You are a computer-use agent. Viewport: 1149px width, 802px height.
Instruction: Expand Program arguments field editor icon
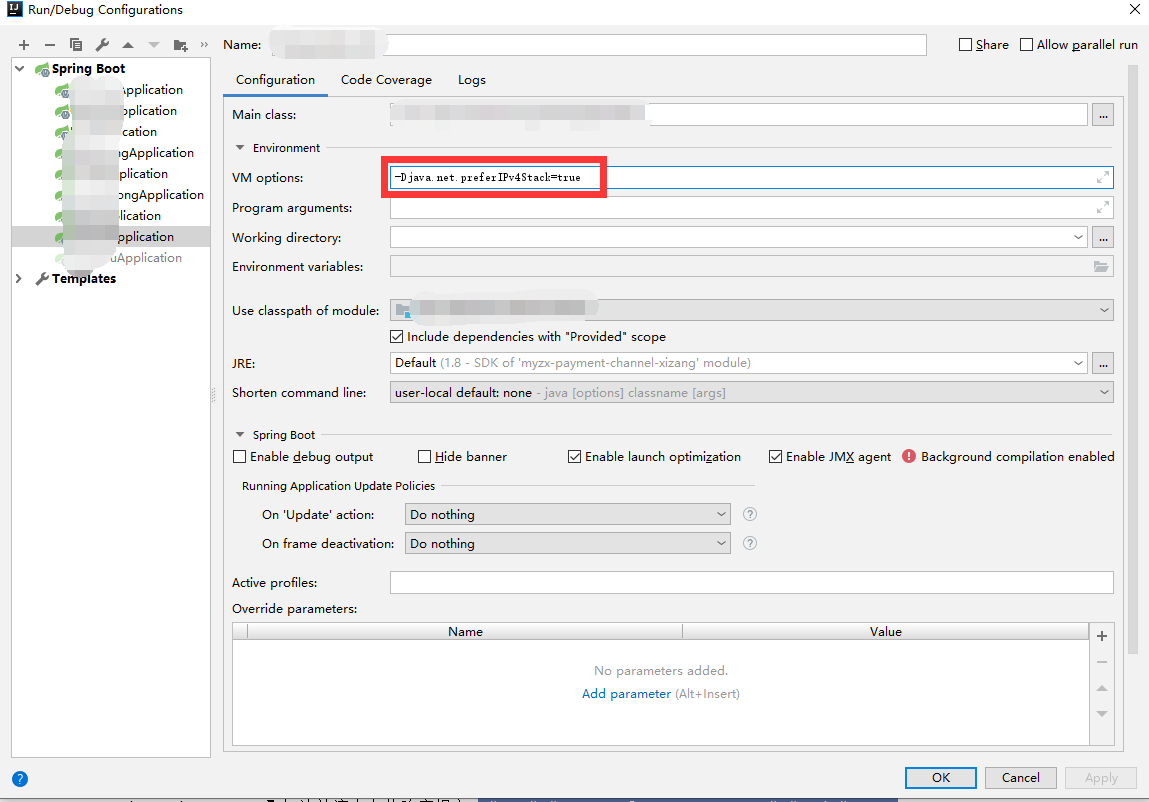[1102, 207]
